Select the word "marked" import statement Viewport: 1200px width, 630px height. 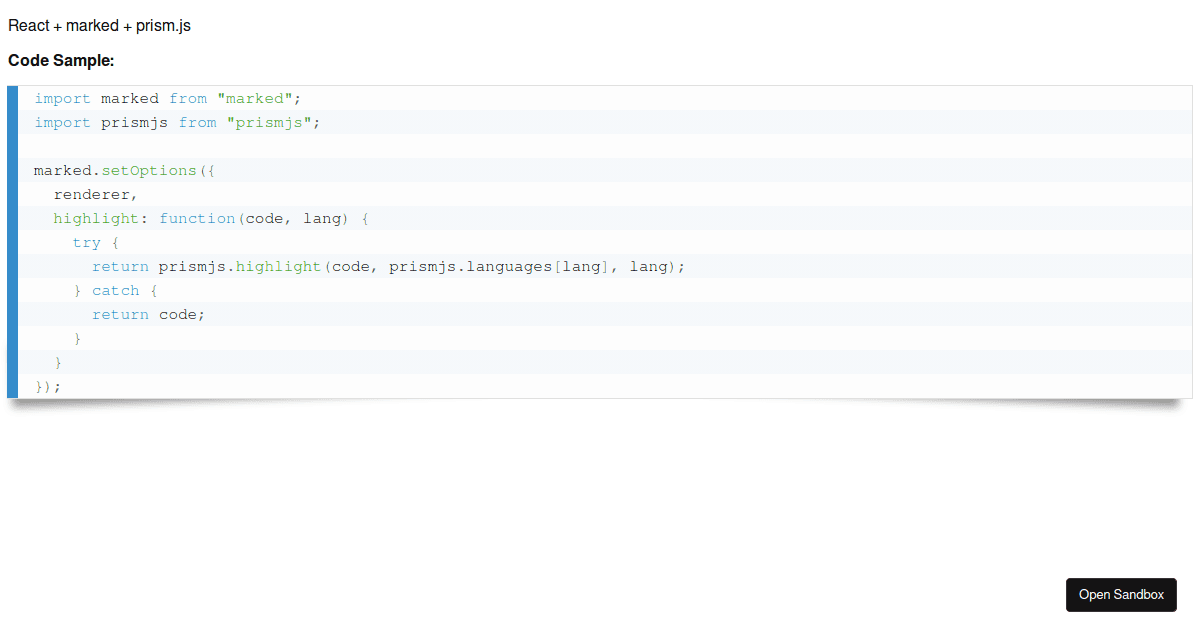click(130, 98)
